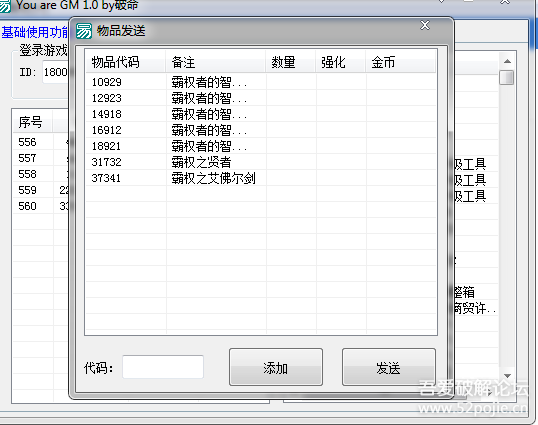
Task: Select item code 16912 row
Action: point(261,130)
